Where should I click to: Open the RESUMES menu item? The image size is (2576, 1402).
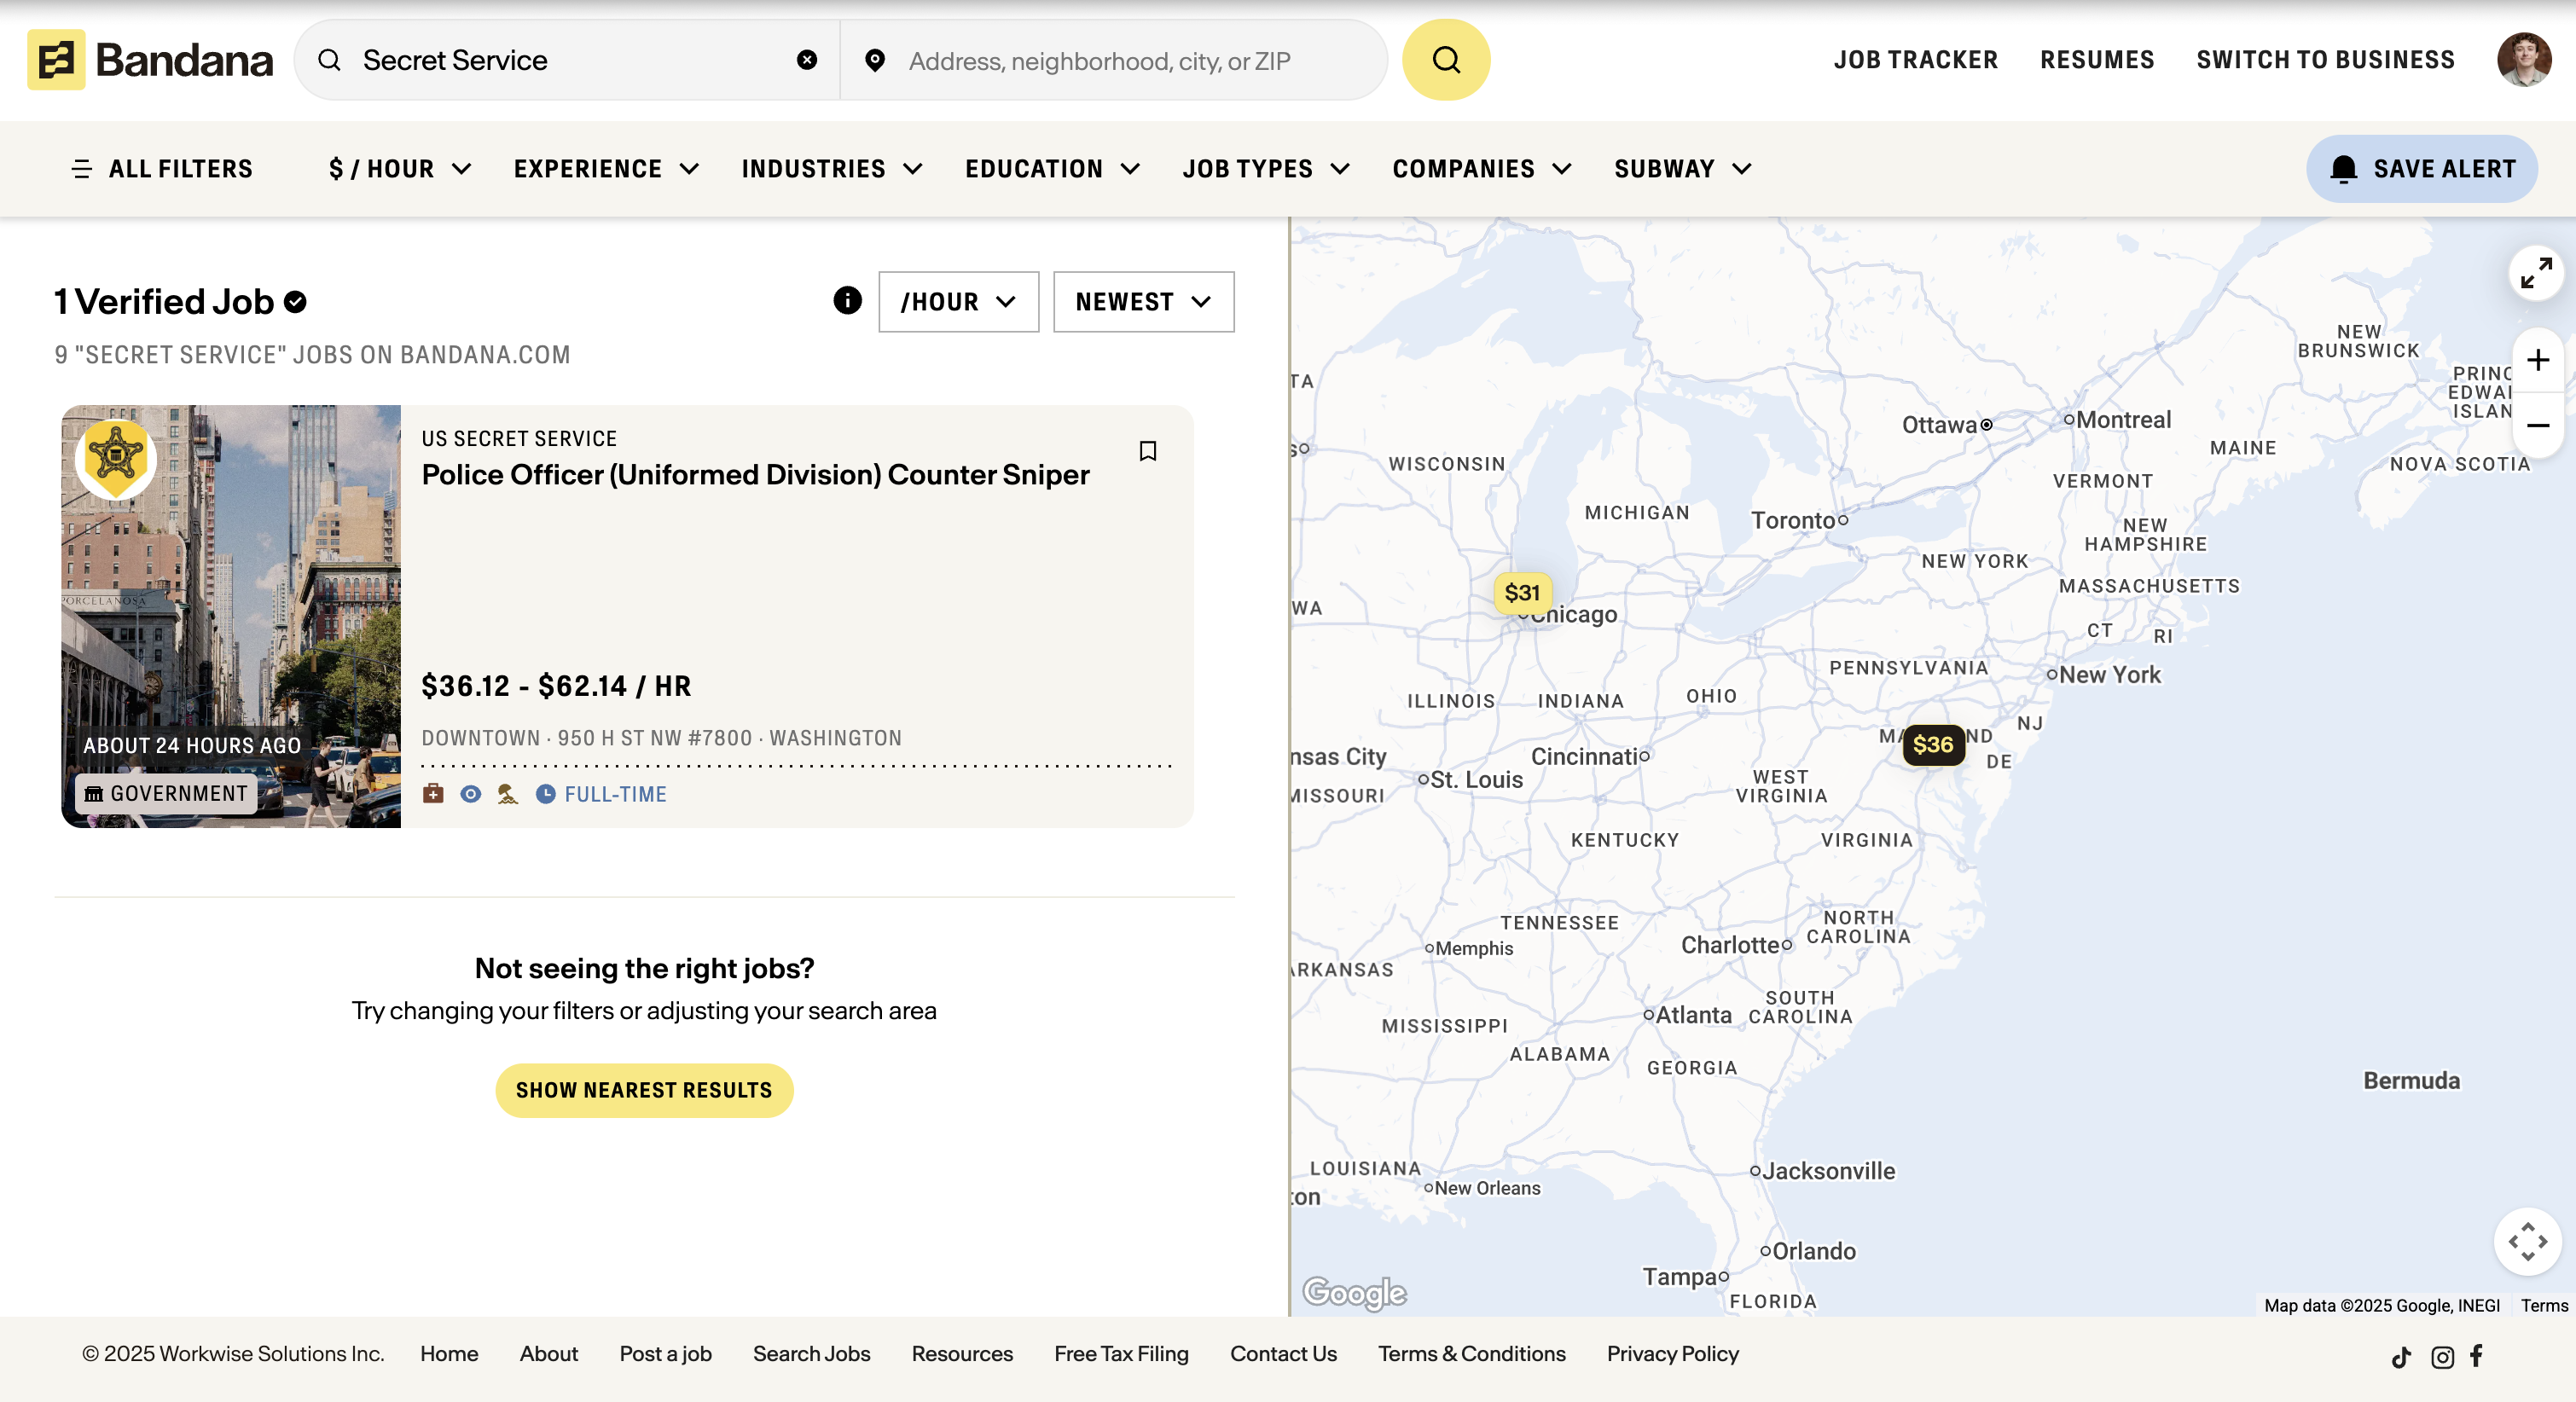pos(2097,60)
